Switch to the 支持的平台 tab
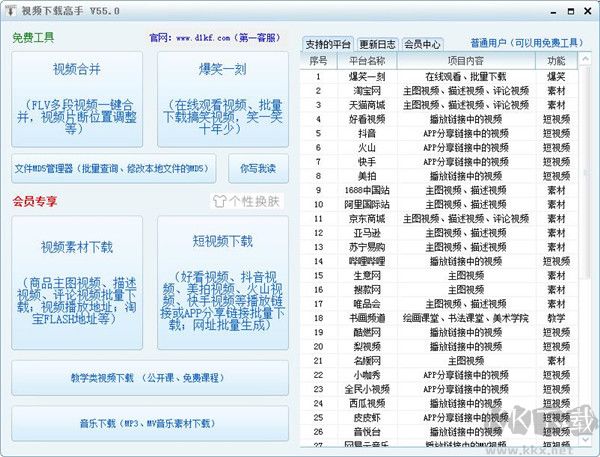Screen dimensions: 600x457 [x=328, y=44]
